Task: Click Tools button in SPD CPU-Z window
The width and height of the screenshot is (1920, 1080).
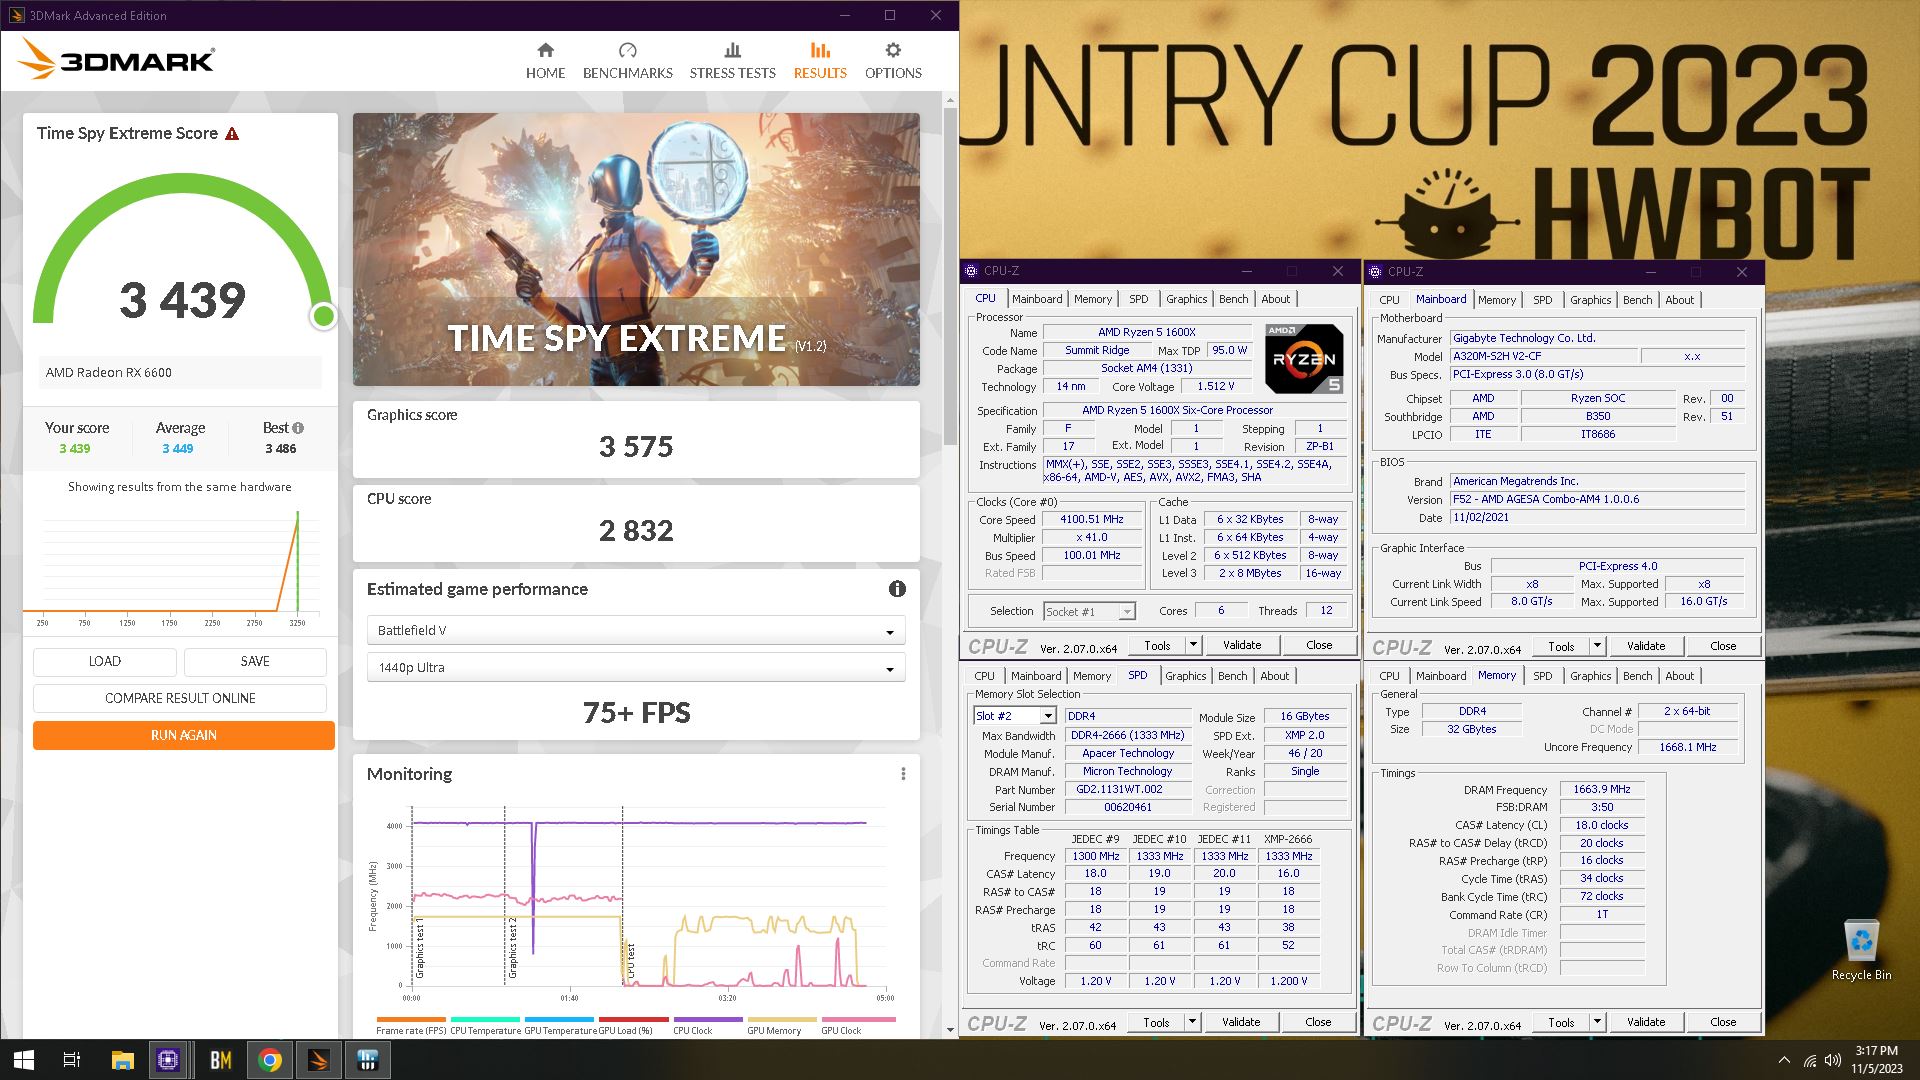Action: tap(1156, 1022)
